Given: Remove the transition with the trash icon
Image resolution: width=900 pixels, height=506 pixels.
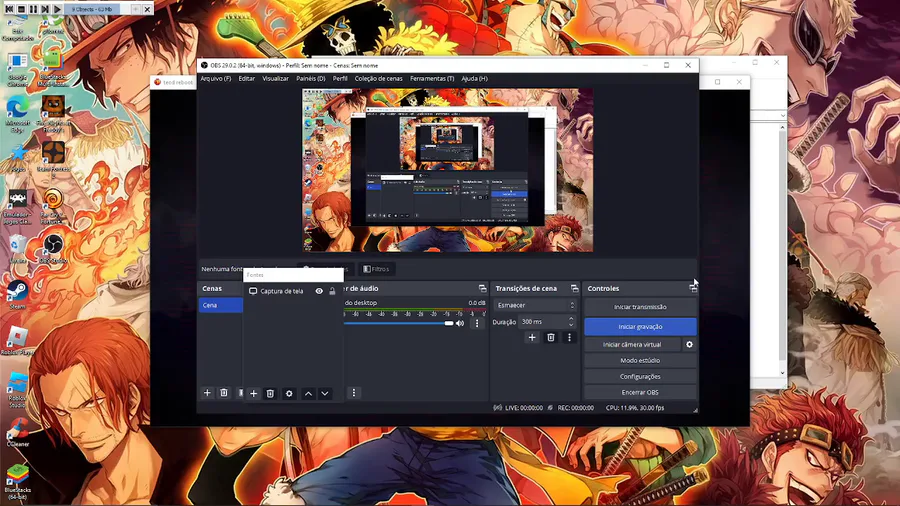Looking at the screenshot, I should coord(550,337).
